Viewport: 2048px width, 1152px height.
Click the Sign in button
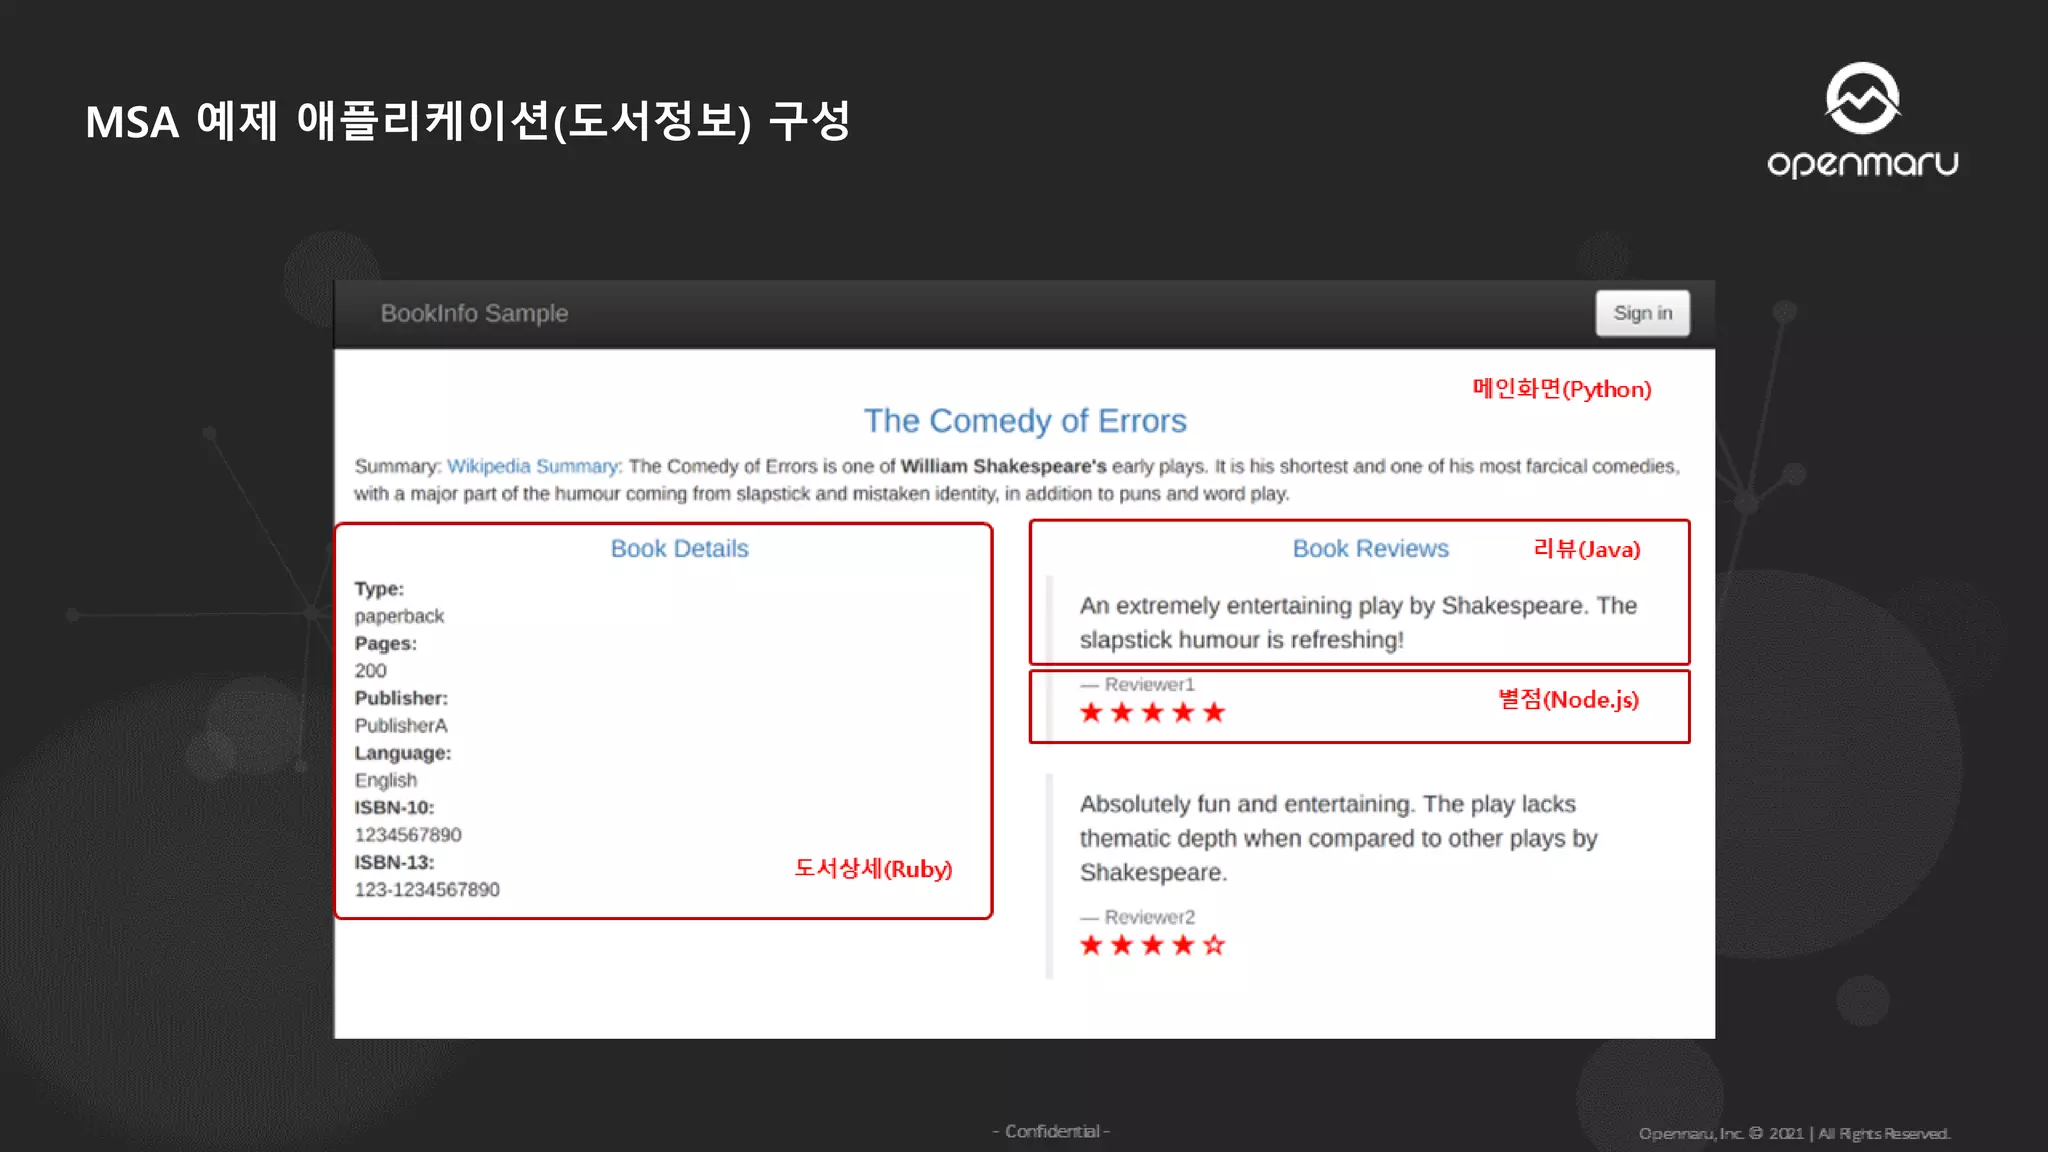click(1642, 313)
